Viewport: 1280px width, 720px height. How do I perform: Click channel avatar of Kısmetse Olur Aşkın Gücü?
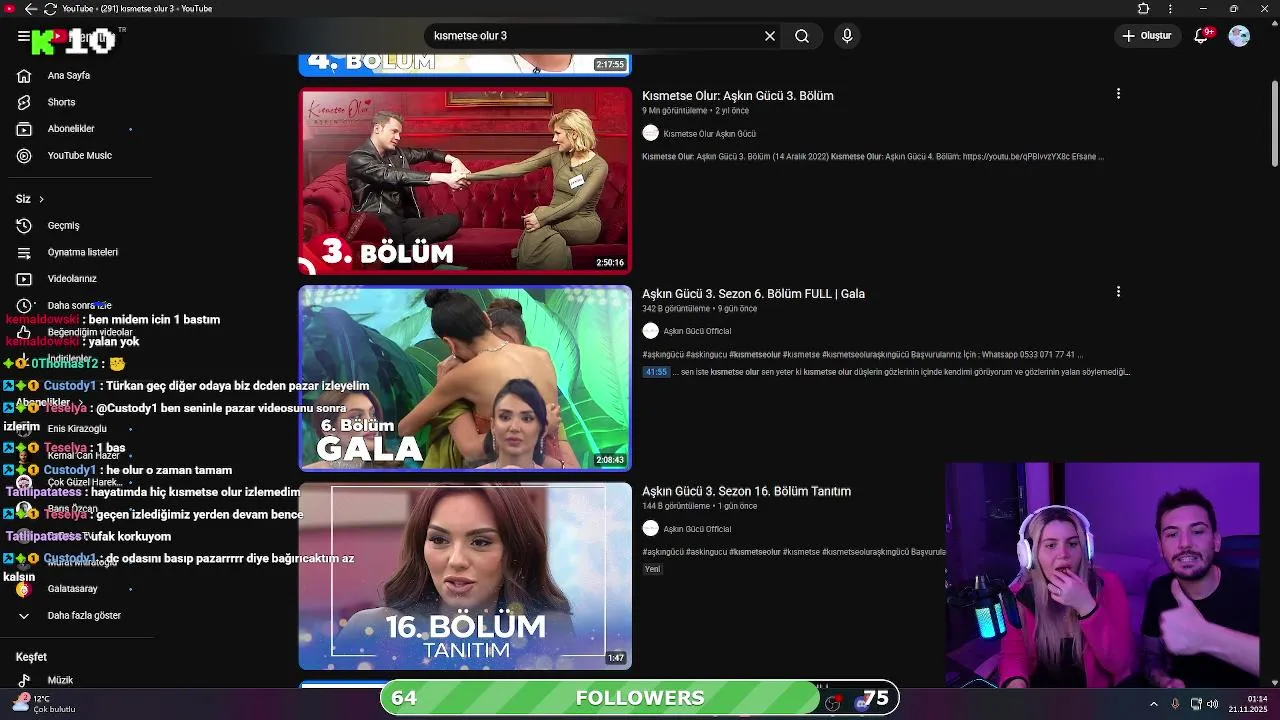tap(651, 133)
